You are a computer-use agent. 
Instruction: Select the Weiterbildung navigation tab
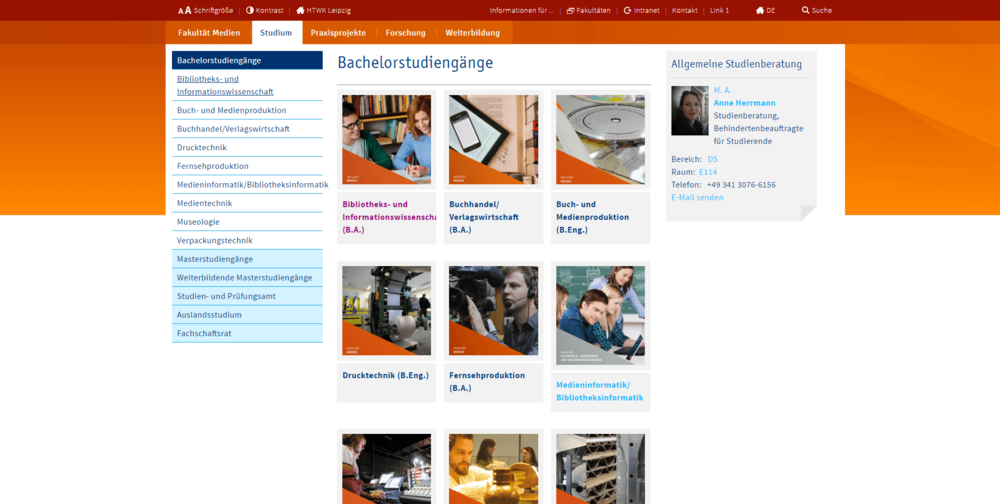[x=472, y=33]
